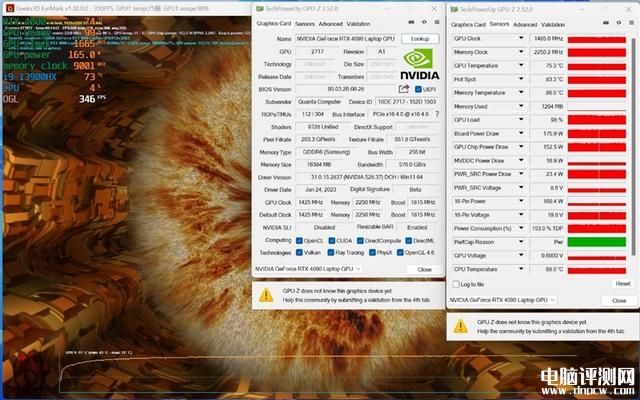640x400 pixels.
Task: Open the Board Power Draw sensor dropdown
Action: pos(521,133)
